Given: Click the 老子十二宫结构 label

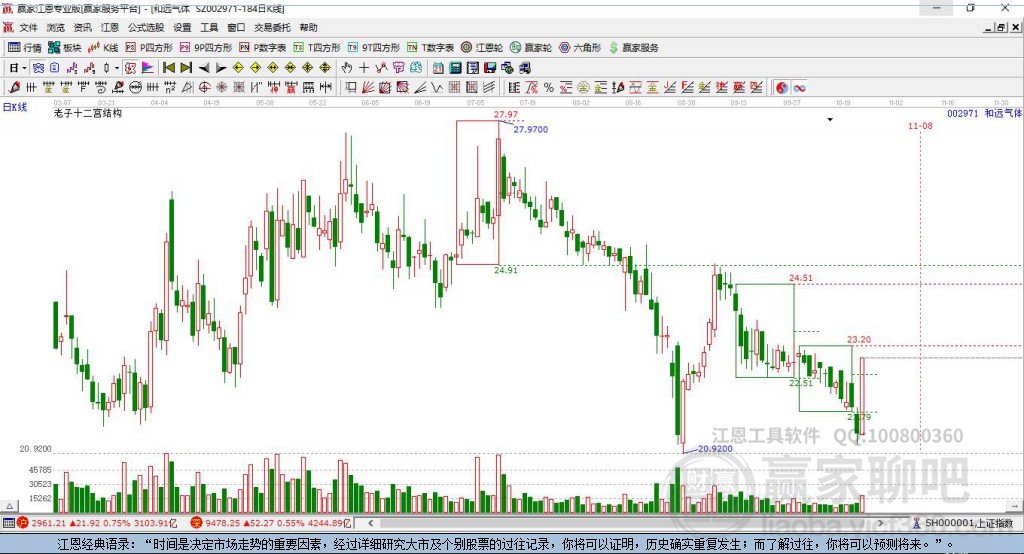Looking at the screenshot, I should (x=88, y=113).
